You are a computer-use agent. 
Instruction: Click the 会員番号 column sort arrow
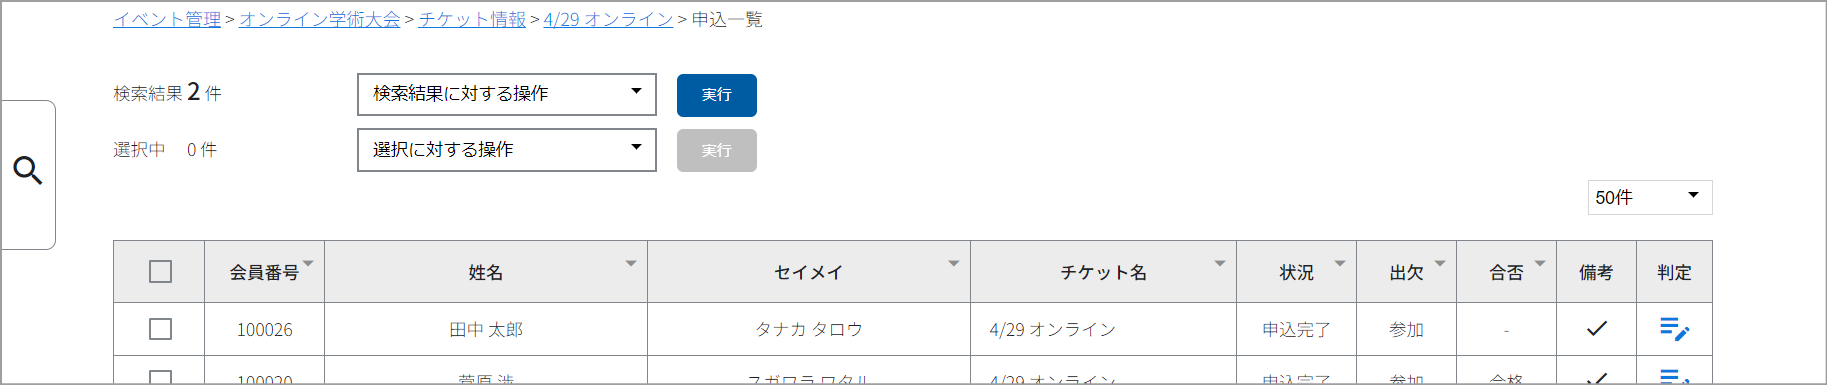308,263
